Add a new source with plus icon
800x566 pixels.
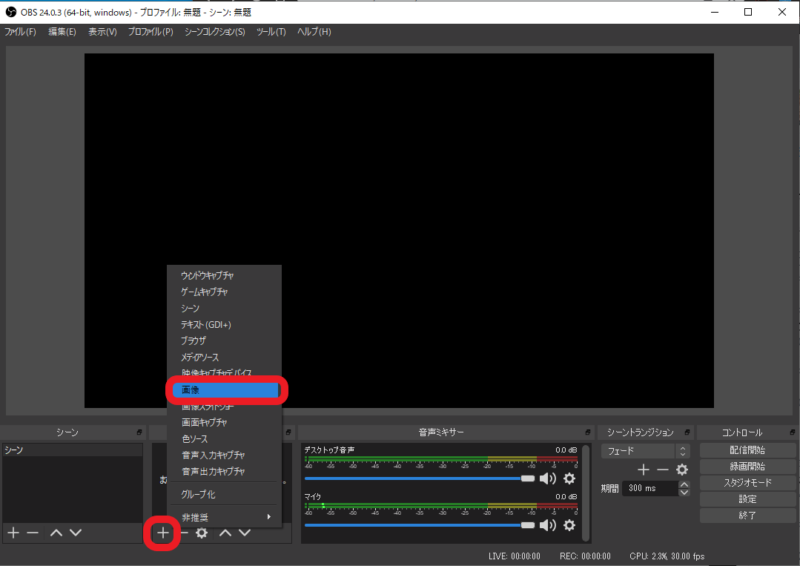(x=163, y=533)
